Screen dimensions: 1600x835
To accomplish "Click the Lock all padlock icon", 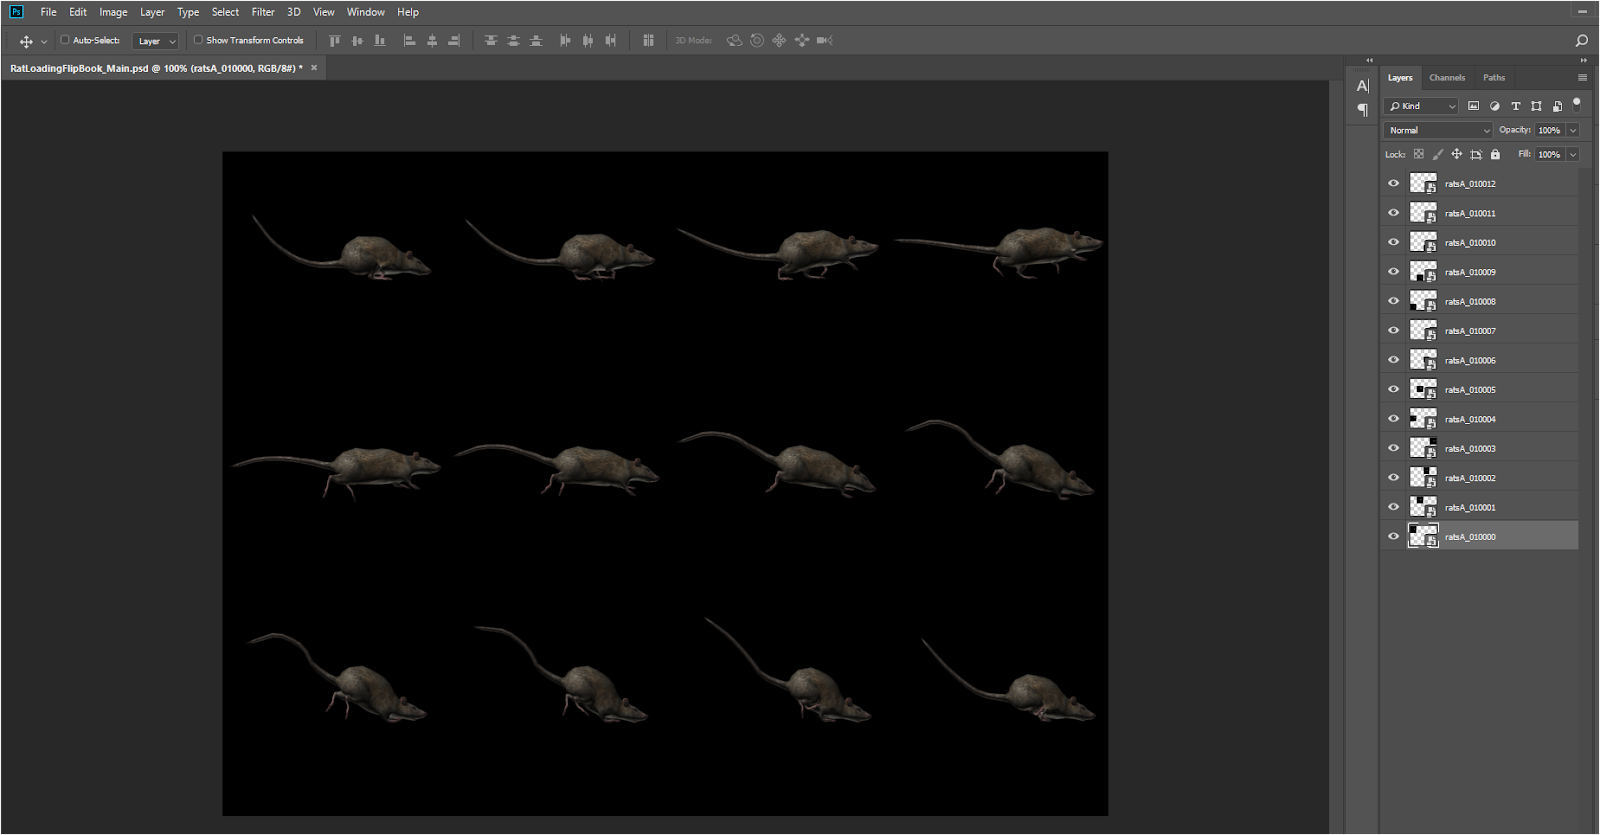I will [1495, 155].
